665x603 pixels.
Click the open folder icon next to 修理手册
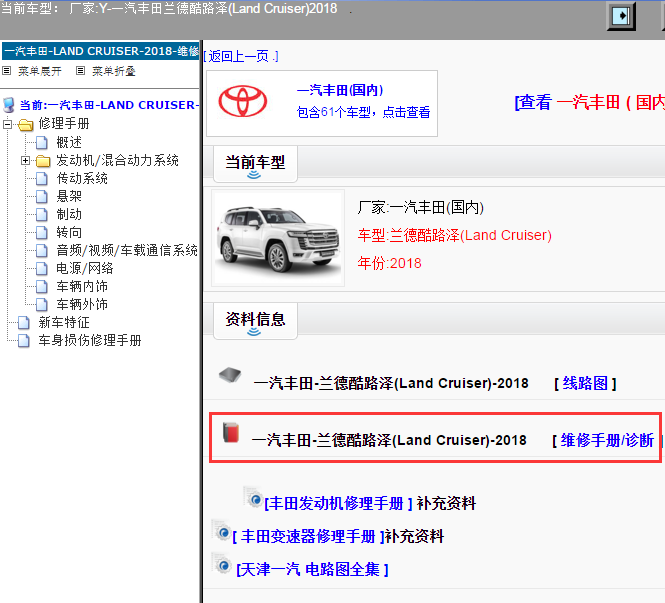[26, 124]
